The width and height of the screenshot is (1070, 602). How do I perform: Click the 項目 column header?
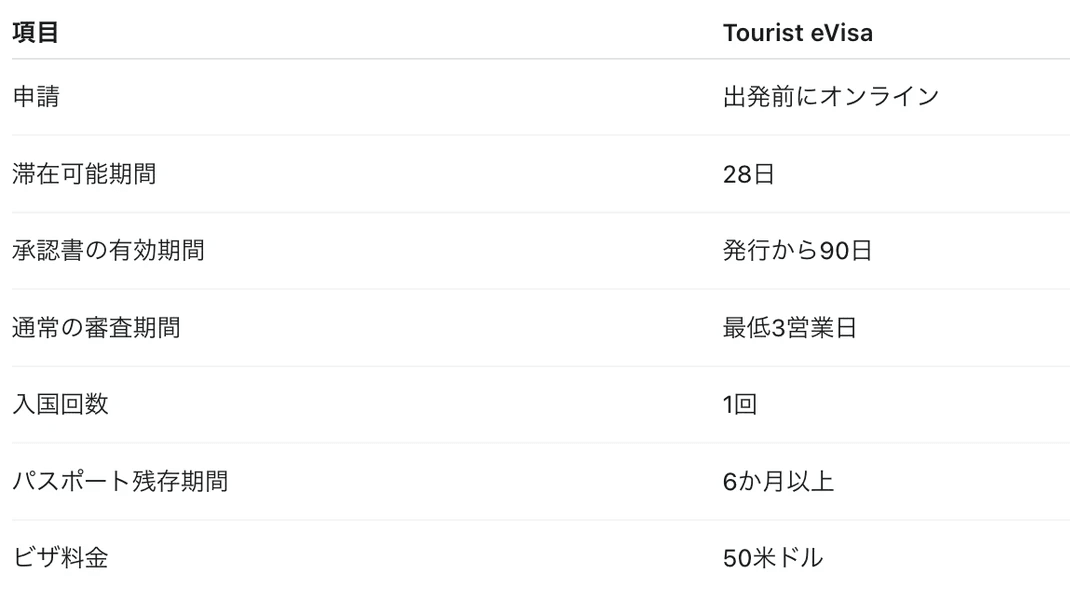click(x=35, y=32)
